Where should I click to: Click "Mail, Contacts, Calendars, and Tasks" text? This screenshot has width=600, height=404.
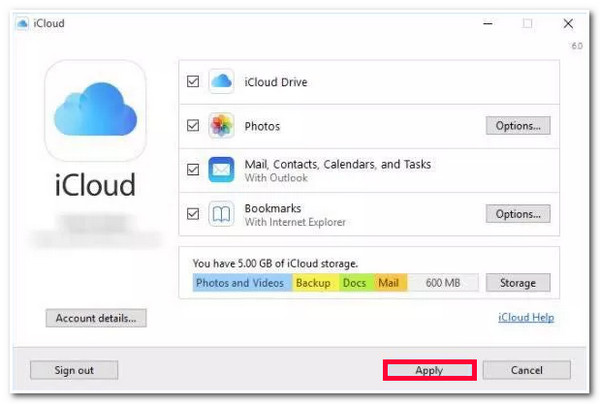click(338, 165)
